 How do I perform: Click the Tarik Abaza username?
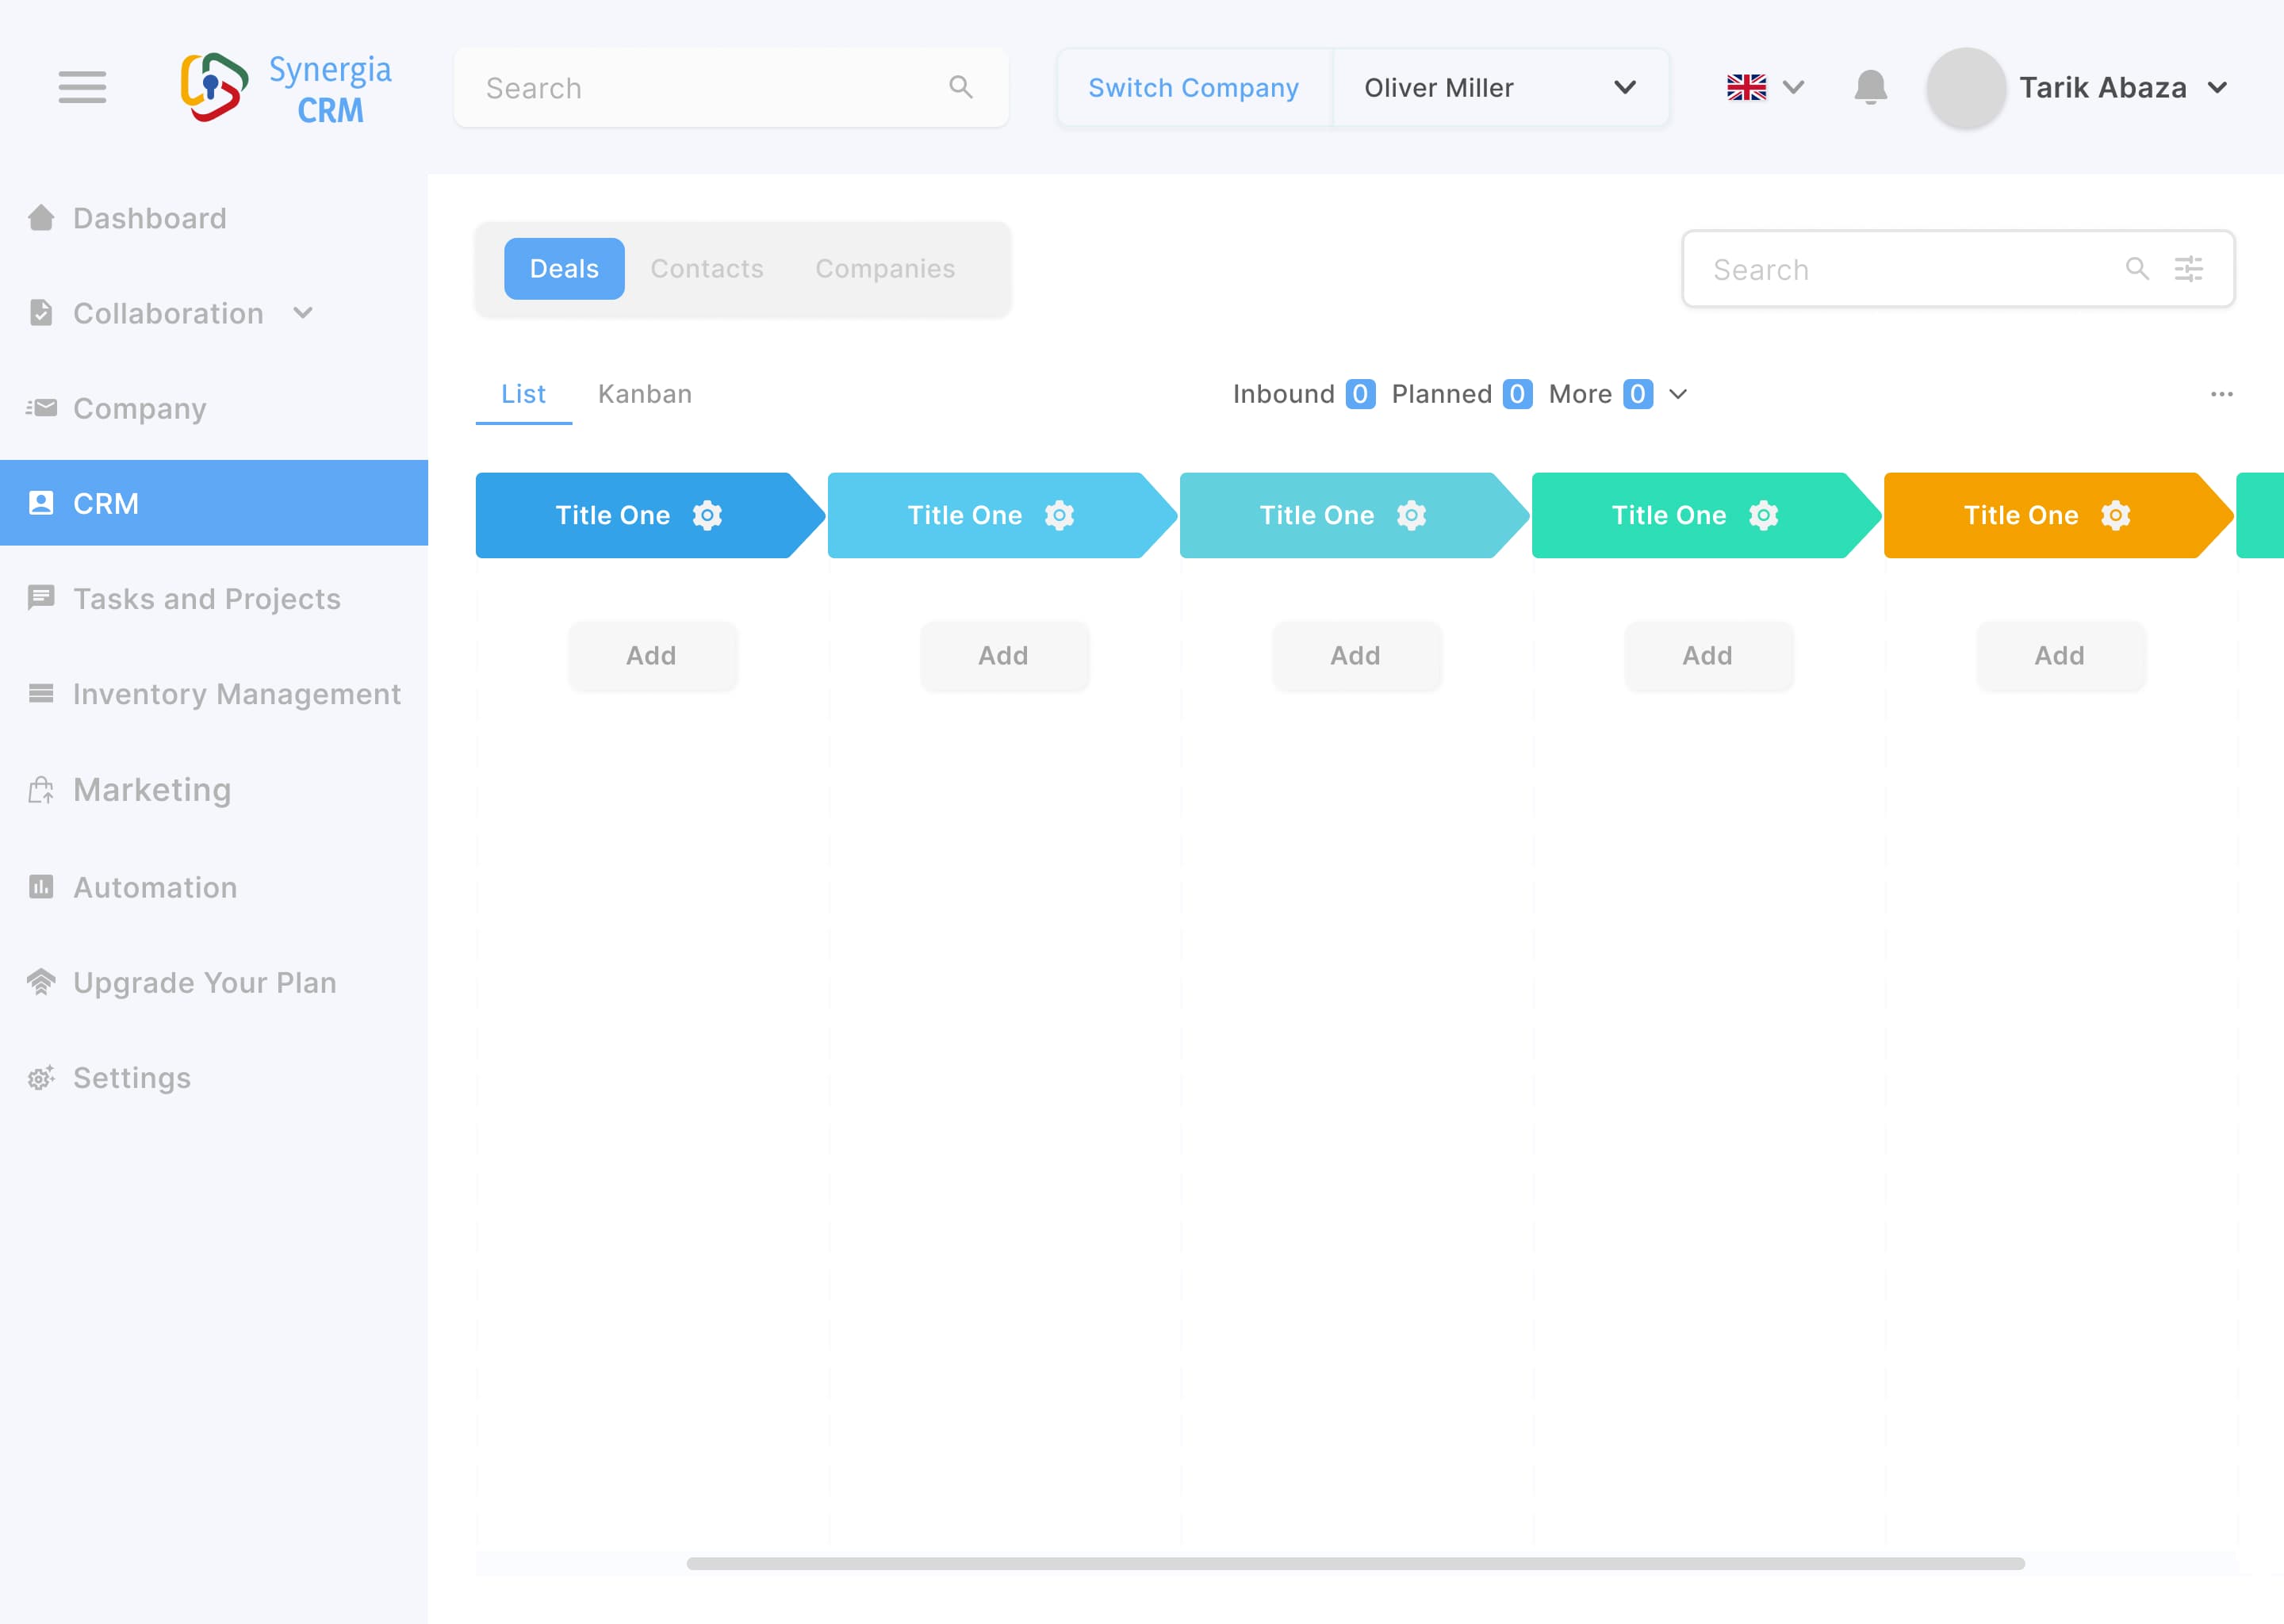coord(2102,88)
